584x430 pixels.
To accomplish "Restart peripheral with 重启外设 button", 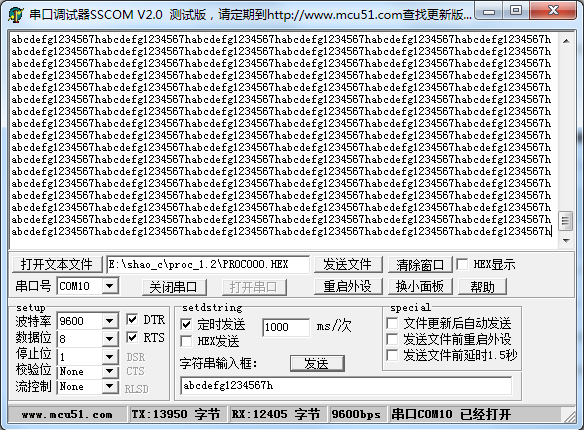I will click(x=348, y=287).
